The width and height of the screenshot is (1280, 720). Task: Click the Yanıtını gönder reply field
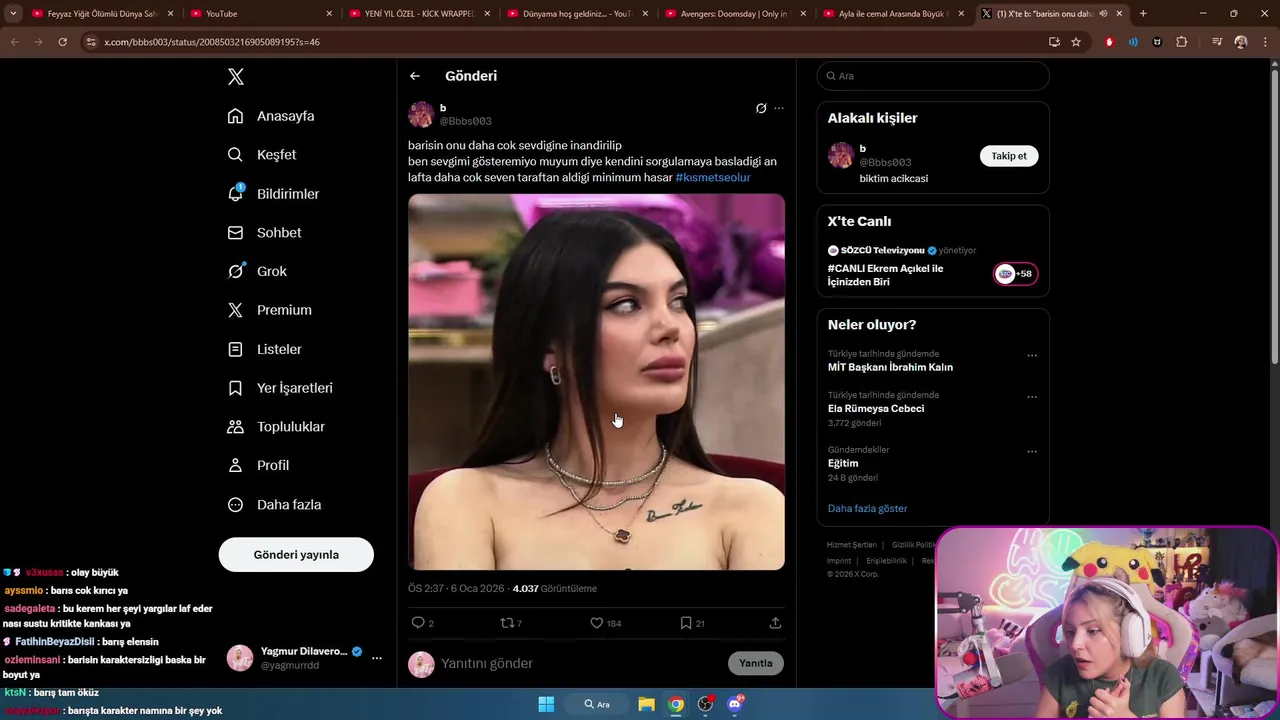(580, 663)
